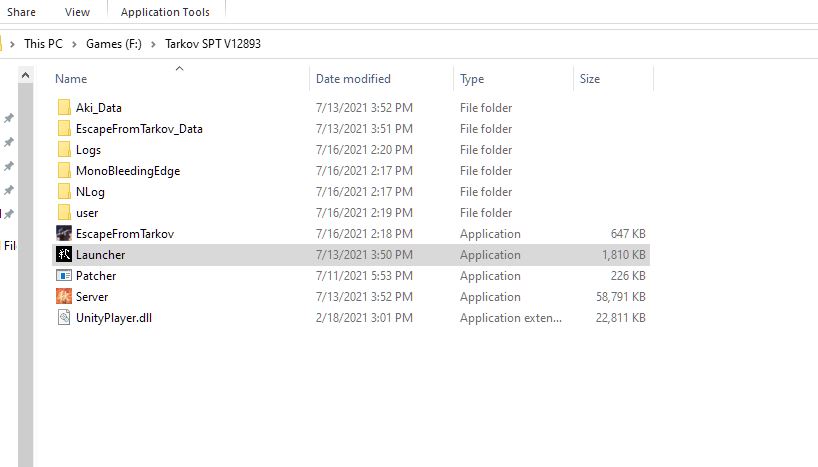Click 'Application exten...' type cell
The height and width of the screenshot is (467, 818).
511,318
